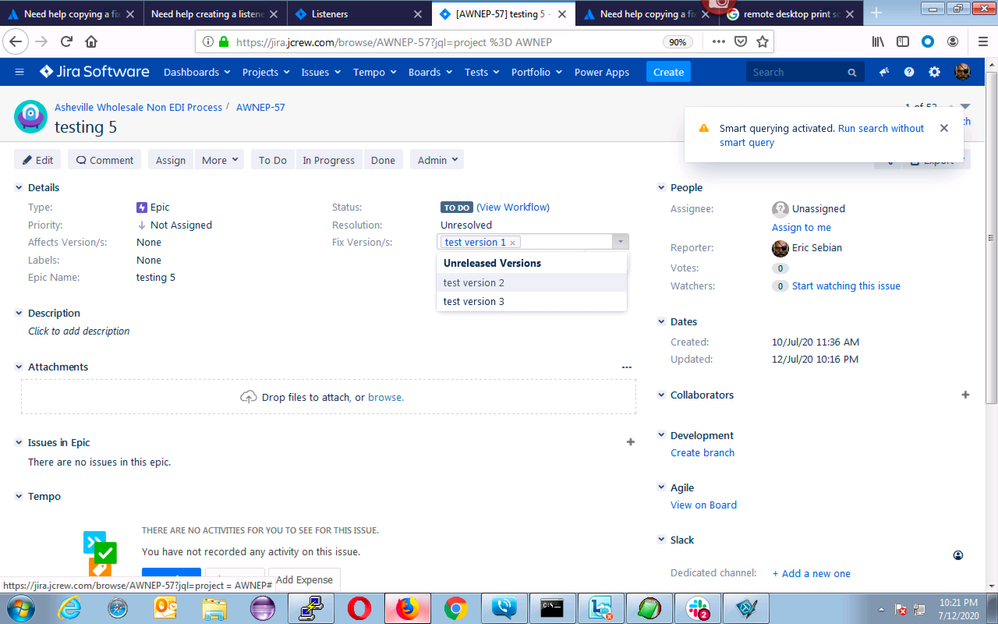Add an issue to epic with plus icon

point(630,442)
